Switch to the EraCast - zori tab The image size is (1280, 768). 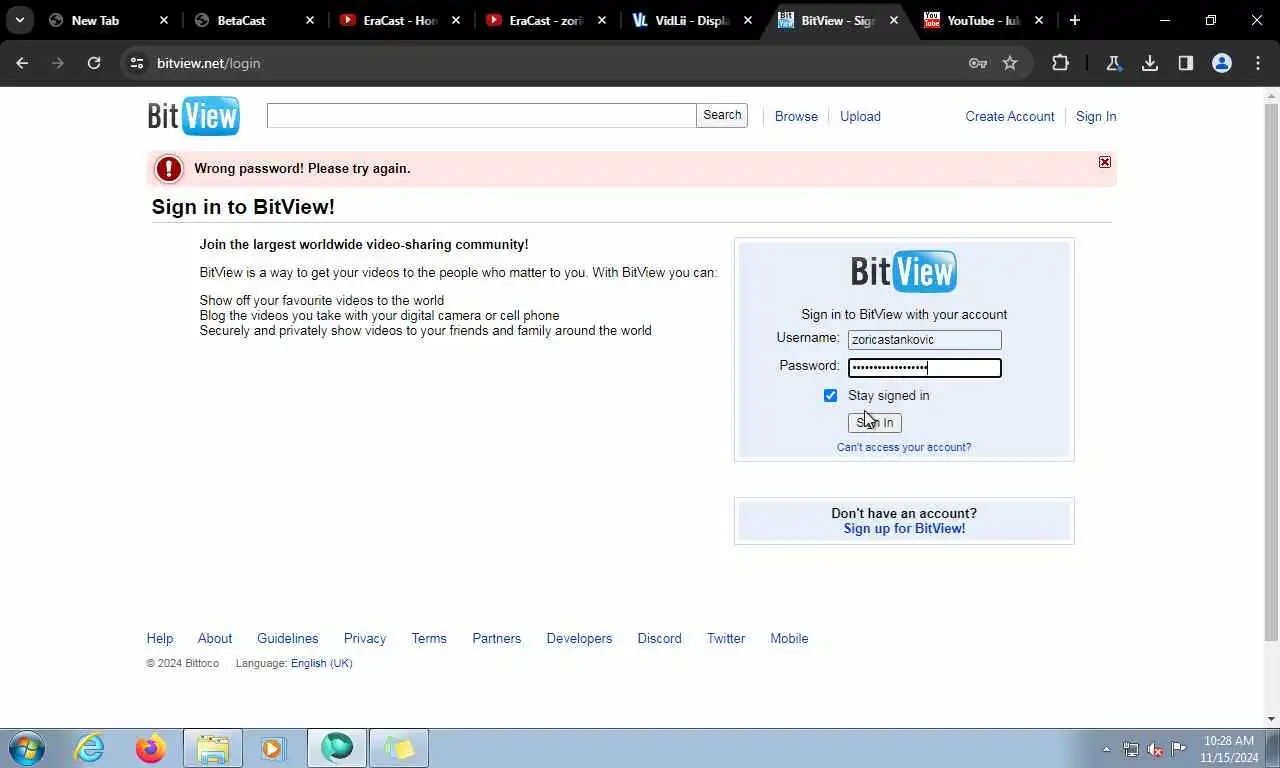pyautogui.click(x=546, y=20)
